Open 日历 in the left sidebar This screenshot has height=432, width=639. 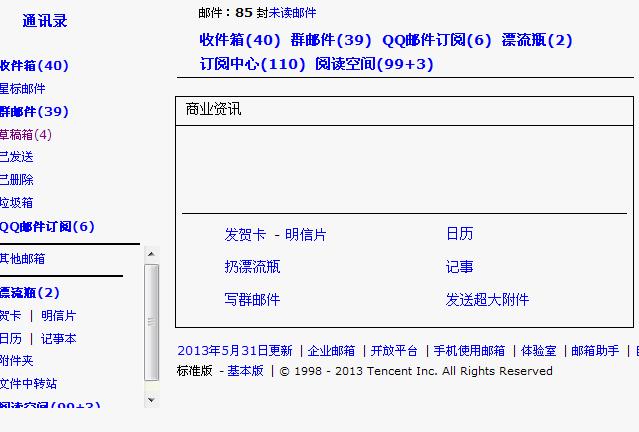coord(11,339)
